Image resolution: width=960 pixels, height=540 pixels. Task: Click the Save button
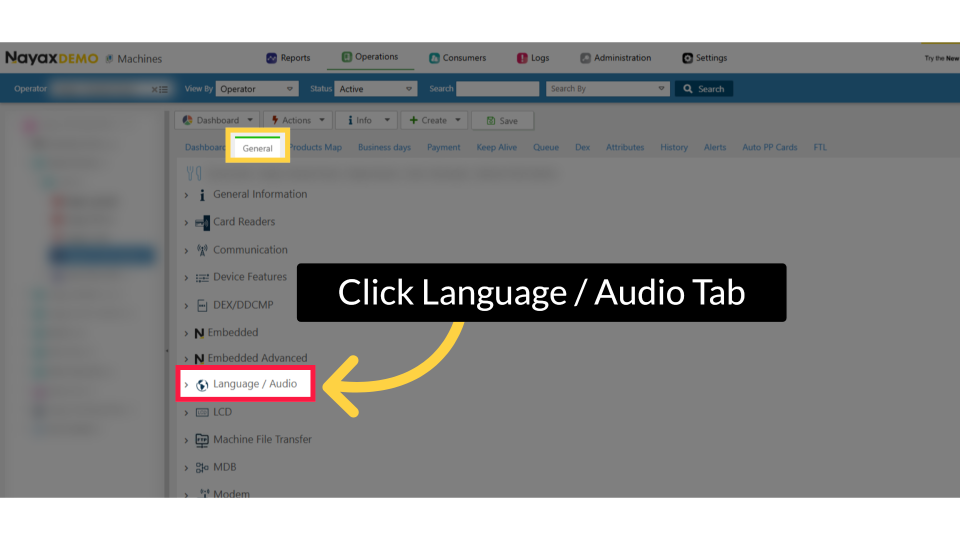(x=502, y=120)
